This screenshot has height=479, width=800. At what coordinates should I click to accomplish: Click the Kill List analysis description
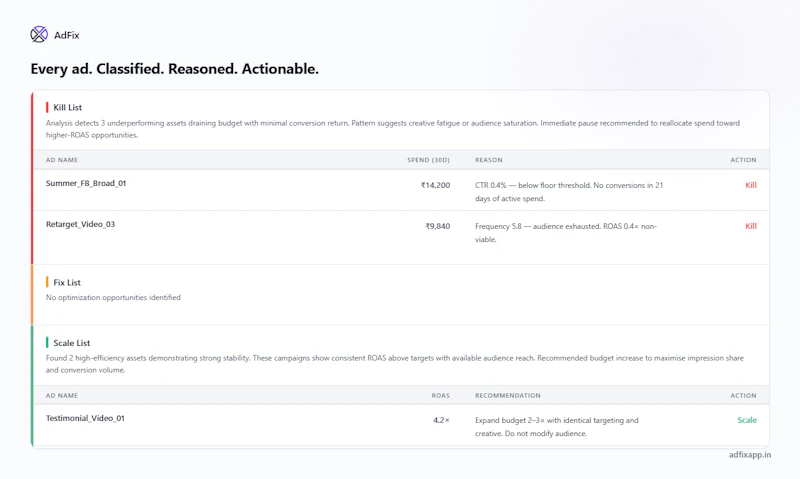tap(393, 129)
